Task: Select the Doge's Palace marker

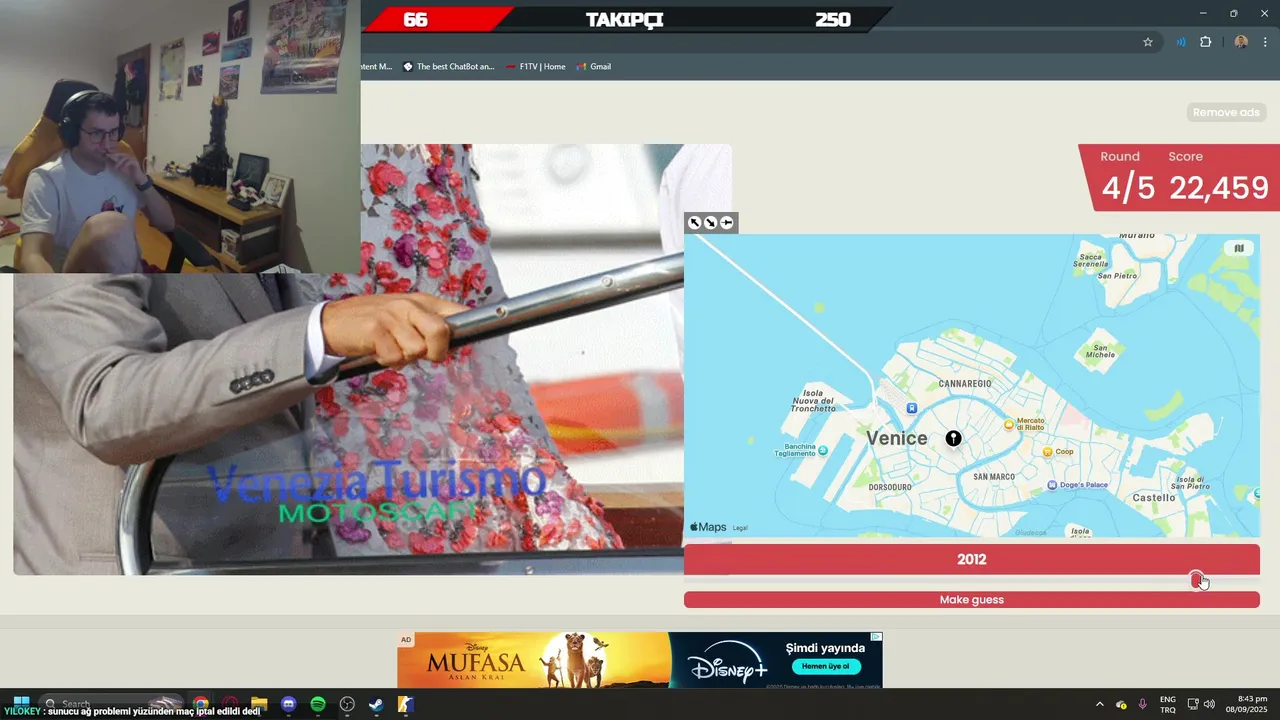Action: coord(1052,485)
